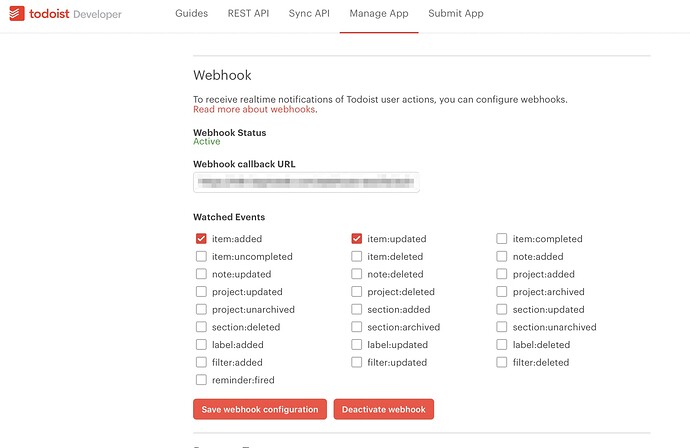The image size is (690, 448).
Task: Open the Sync API tab
Action: point(309,14)
